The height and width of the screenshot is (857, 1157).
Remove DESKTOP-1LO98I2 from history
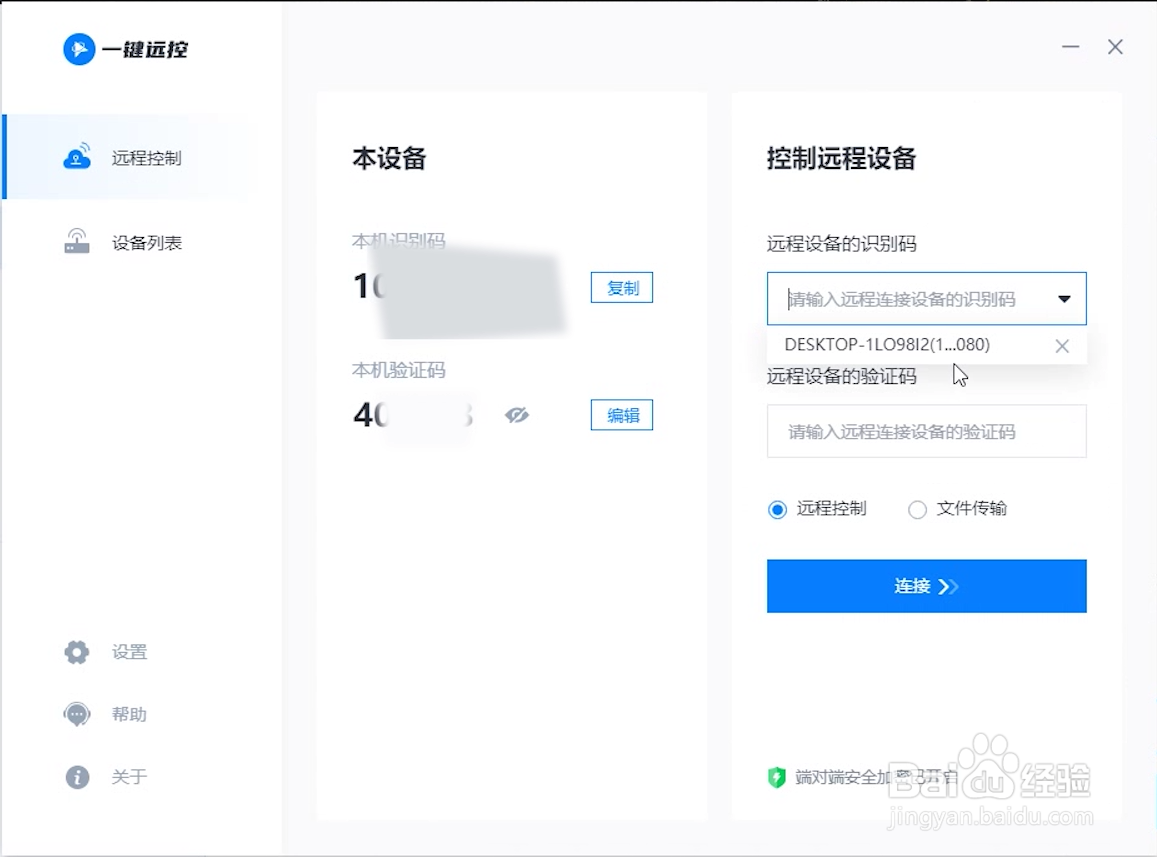point(1062,345)
